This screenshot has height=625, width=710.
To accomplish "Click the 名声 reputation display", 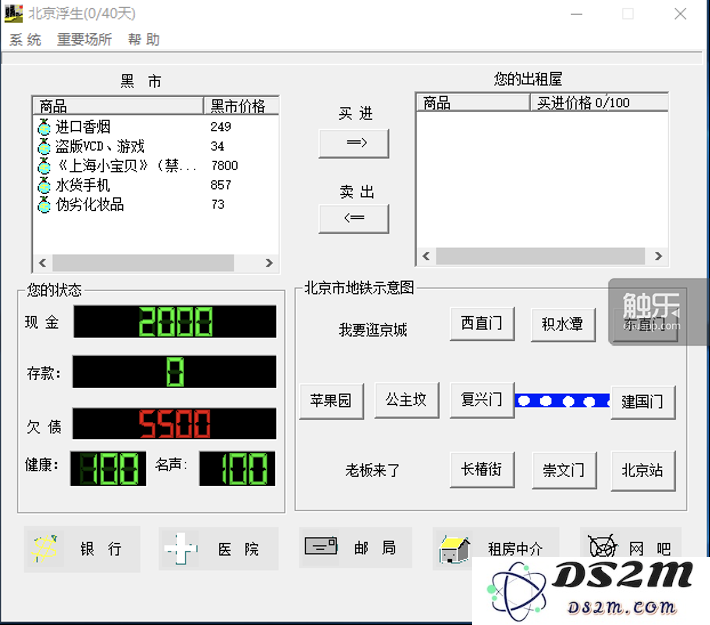I will point(237,468).
